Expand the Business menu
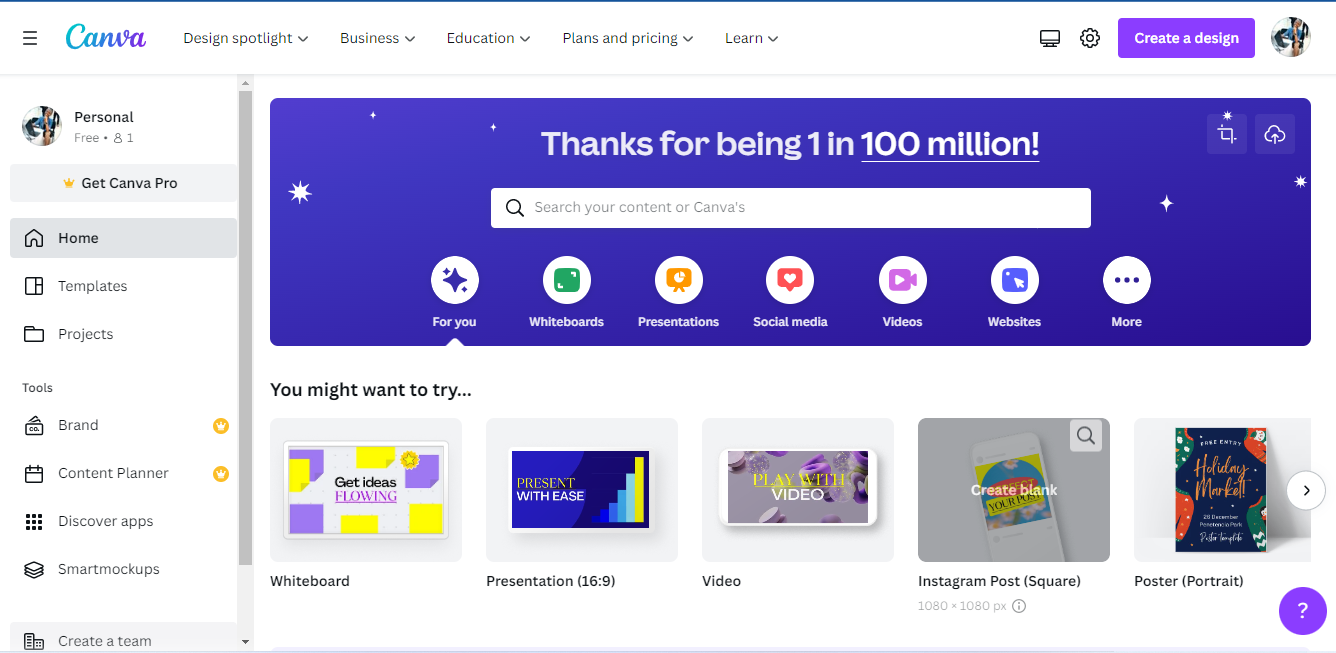Screen dimensions: 1336x653 pos(377,38)
